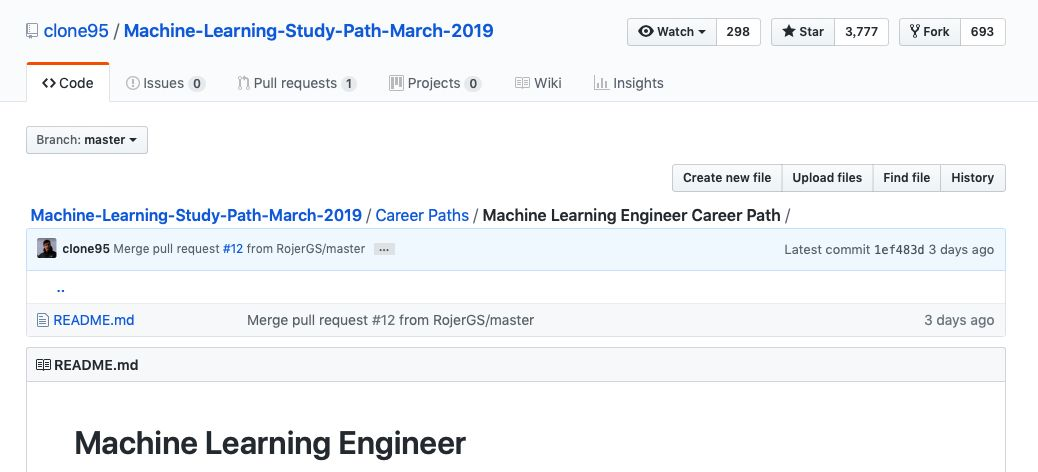Star the repository
Screen dimensions: 1038x472
coord(803,32)
